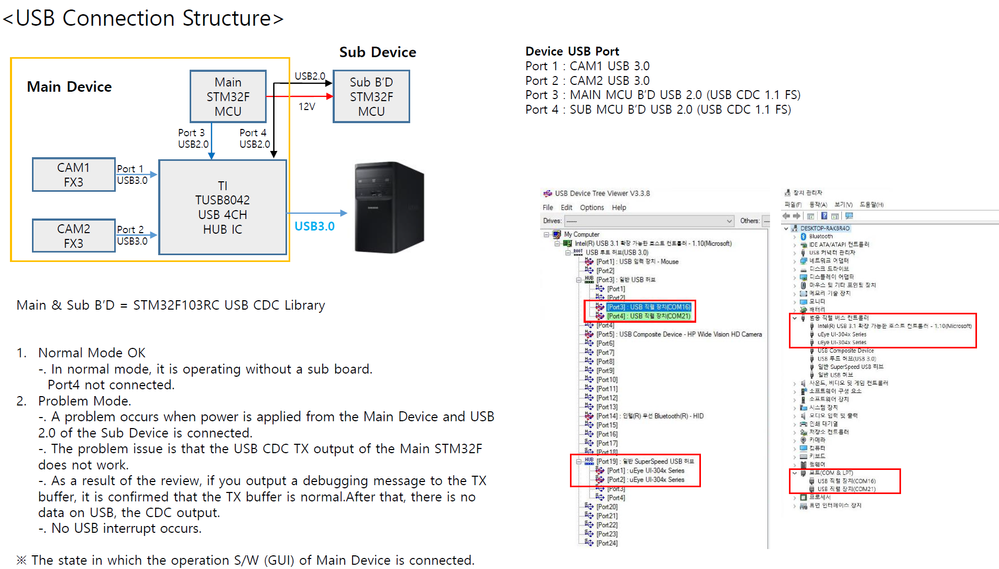The image size is (999, 569).
Task: Click the Bluetooth icon in Device Manager
Action: coord(803,236)
